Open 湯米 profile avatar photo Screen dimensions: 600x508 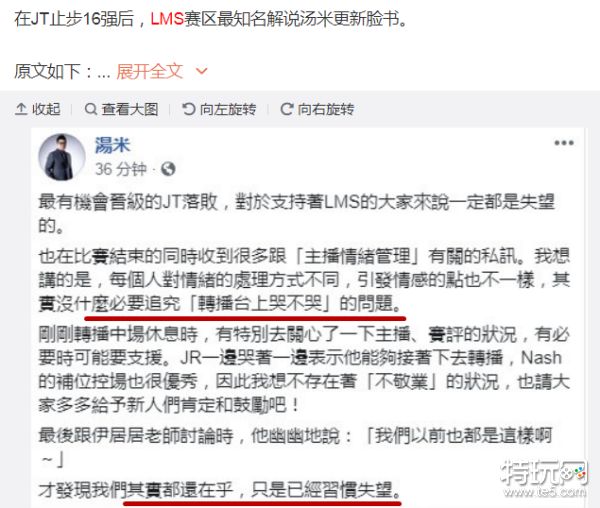[61, 157]
